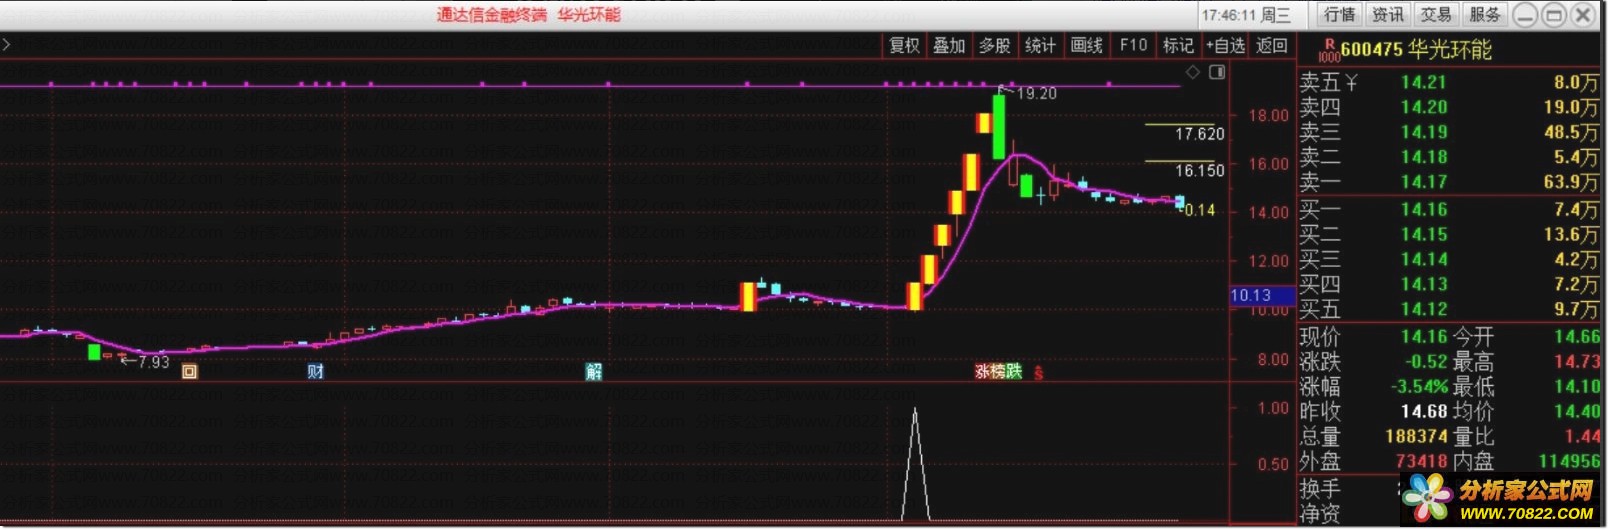Image resolution: width=1610 pixels, height=530 pixels.
Task: Maximize the application window
Action: tap(1553, 15)
